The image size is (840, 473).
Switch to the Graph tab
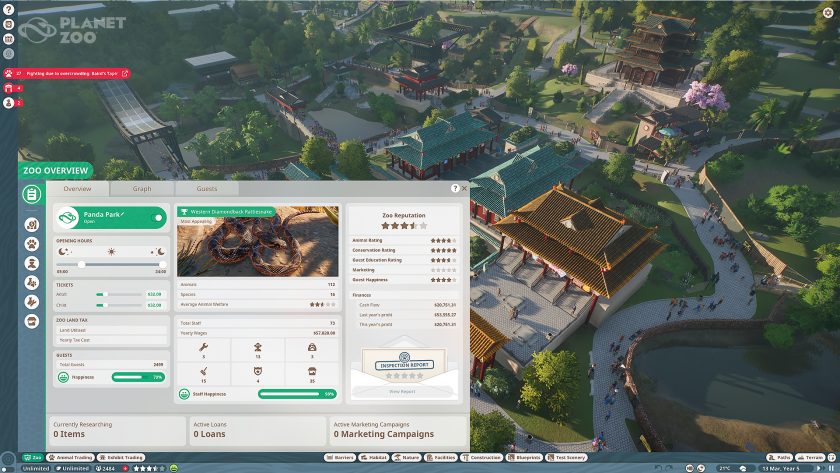tap(142, 189)
